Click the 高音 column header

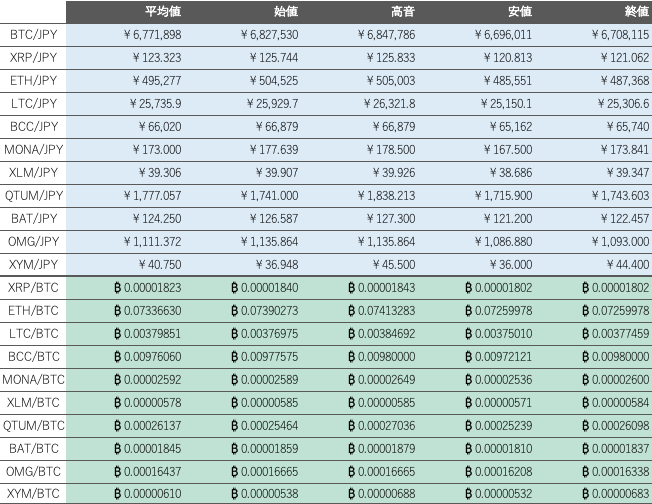pyautogui.click(x=403, y=11)
